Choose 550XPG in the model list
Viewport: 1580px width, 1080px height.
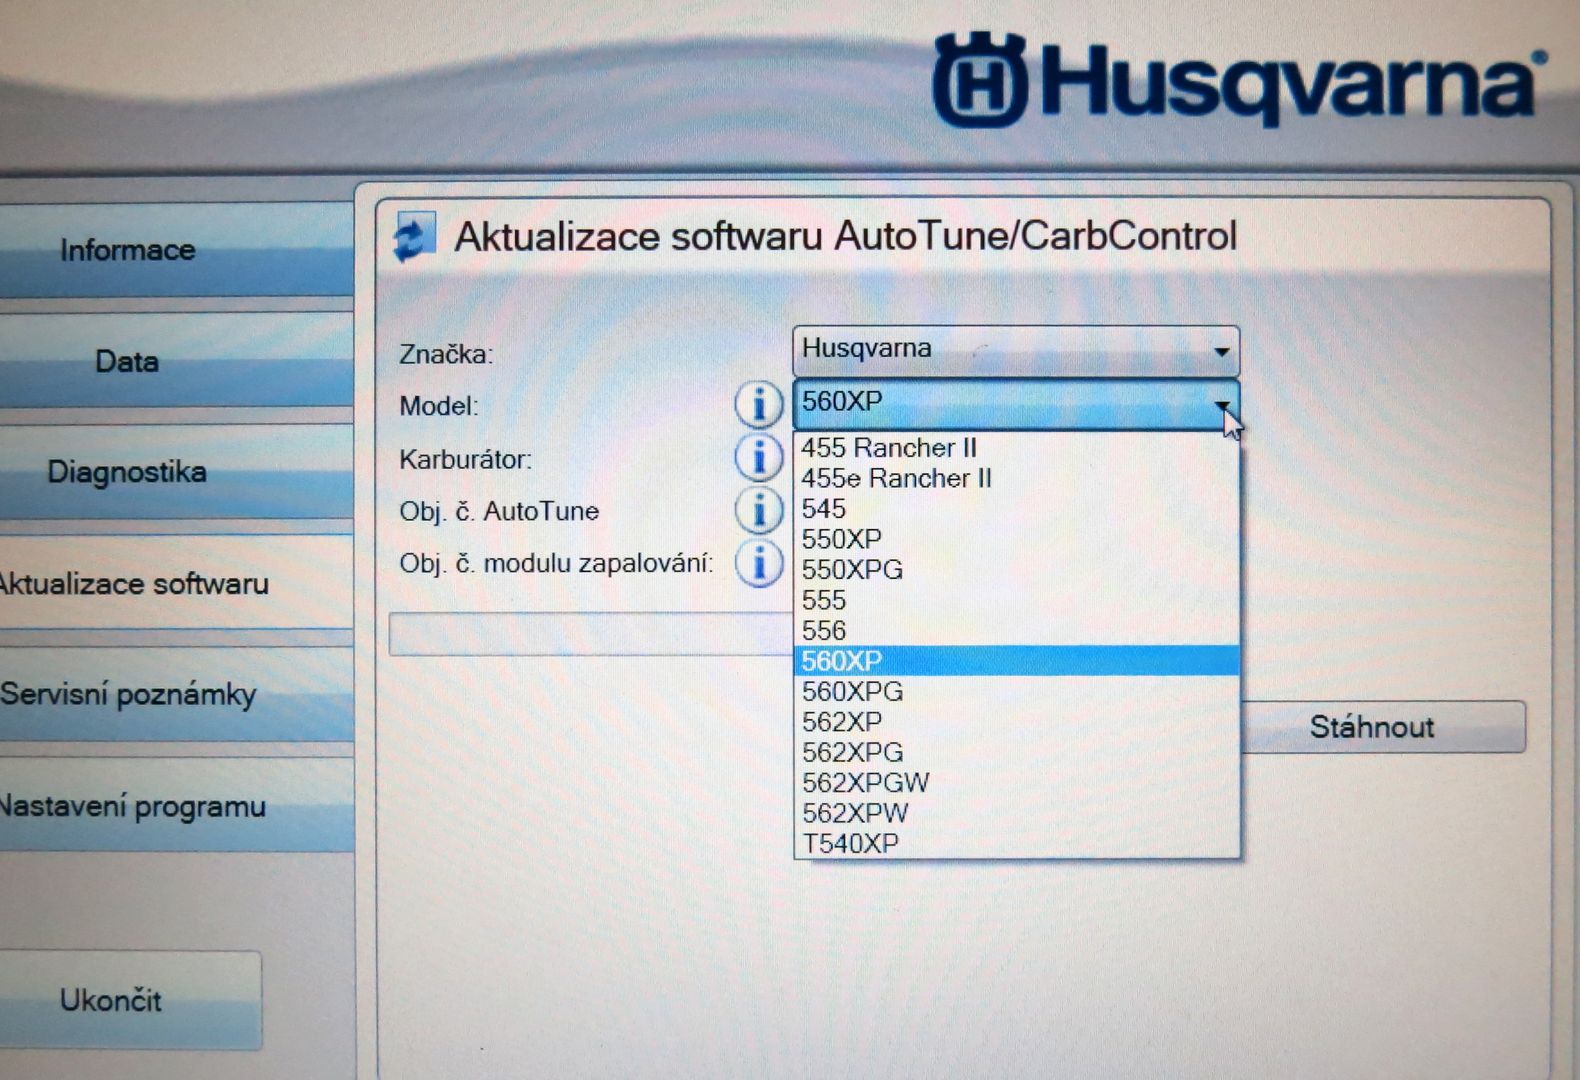(852, 570)
